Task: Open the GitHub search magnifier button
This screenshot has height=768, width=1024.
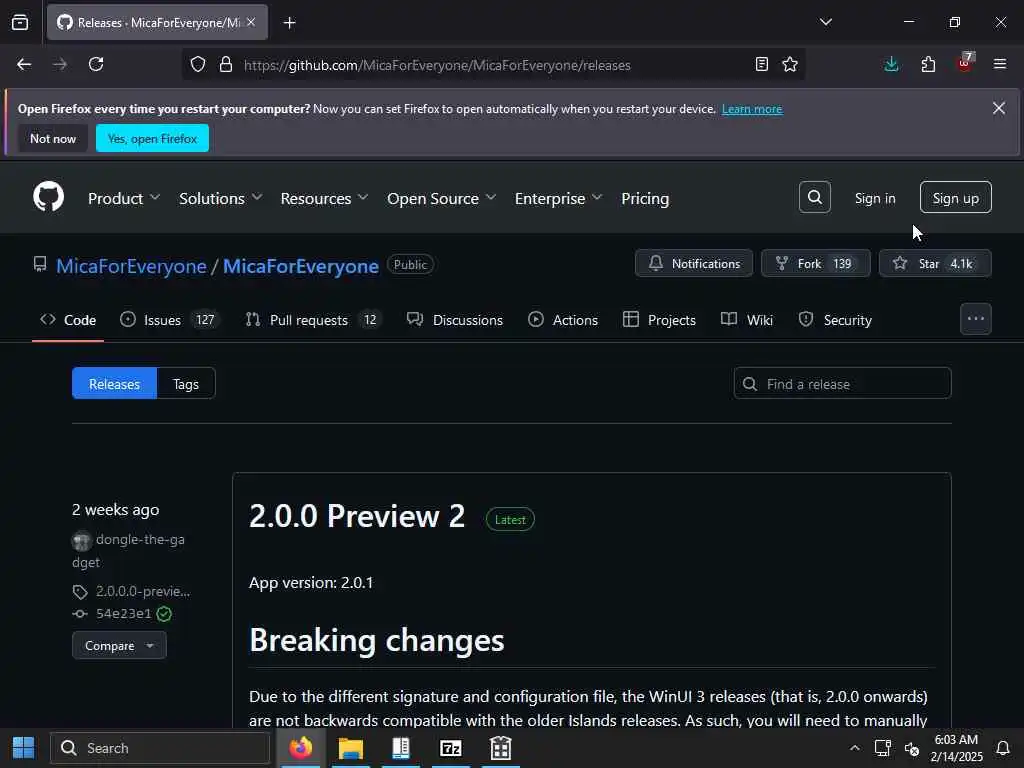Action: (814, 197)
